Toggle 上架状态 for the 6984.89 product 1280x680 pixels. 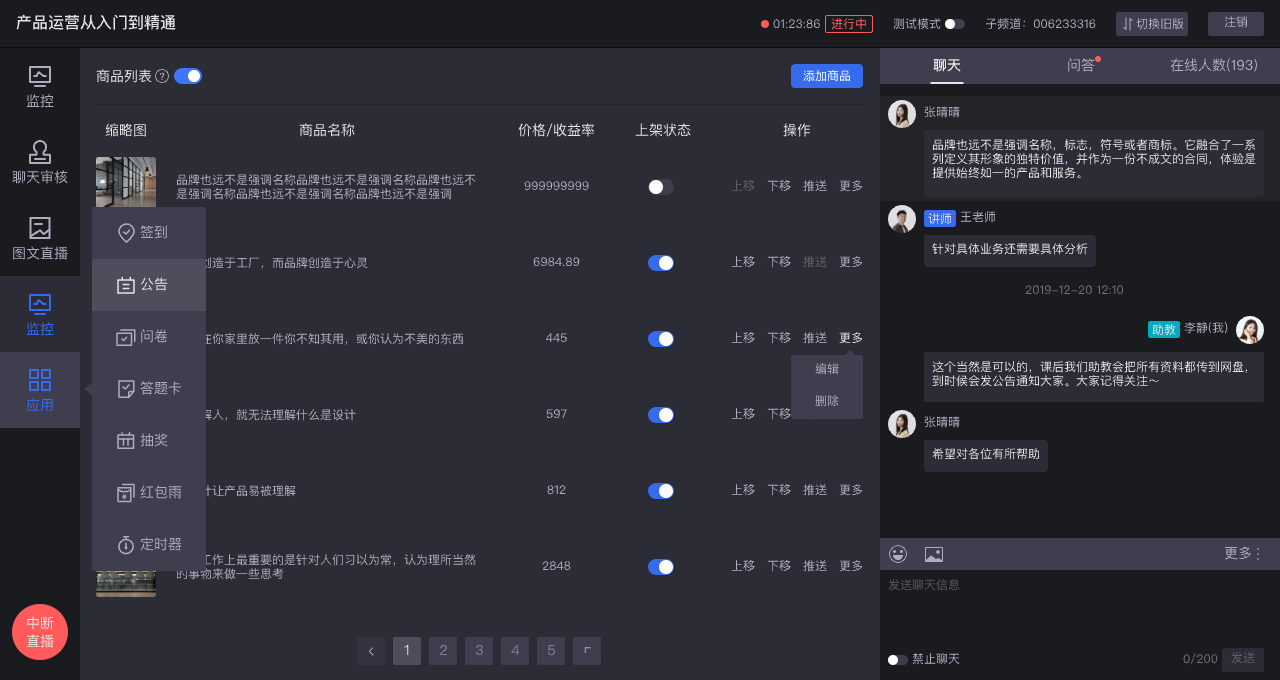click(661, 263)
